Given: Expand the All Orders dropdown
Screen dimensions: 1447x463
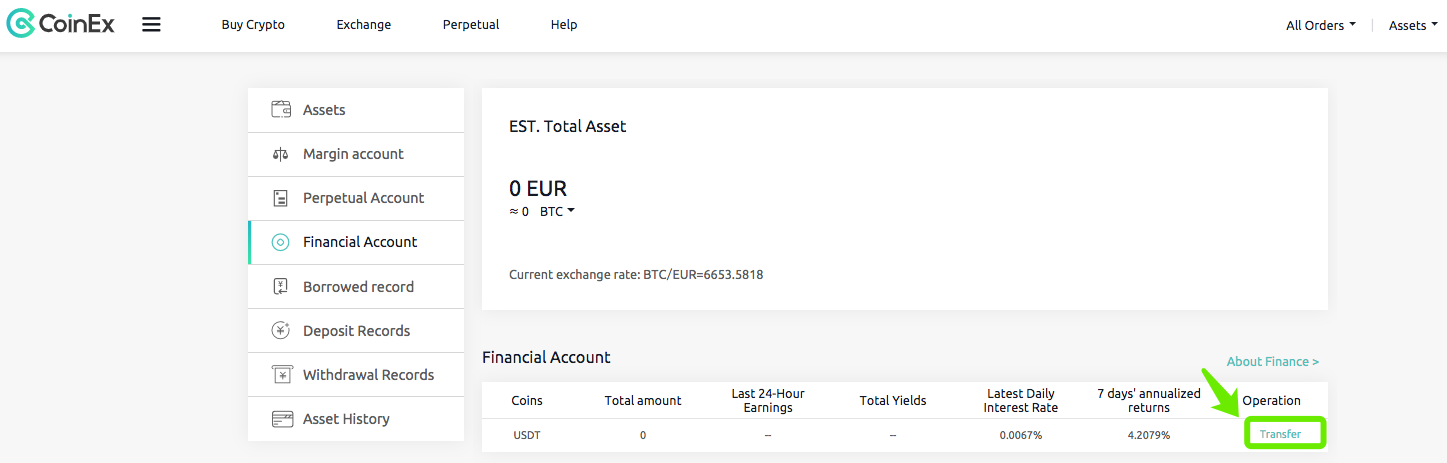Looking at the screenshot, I should [1320, 25].
